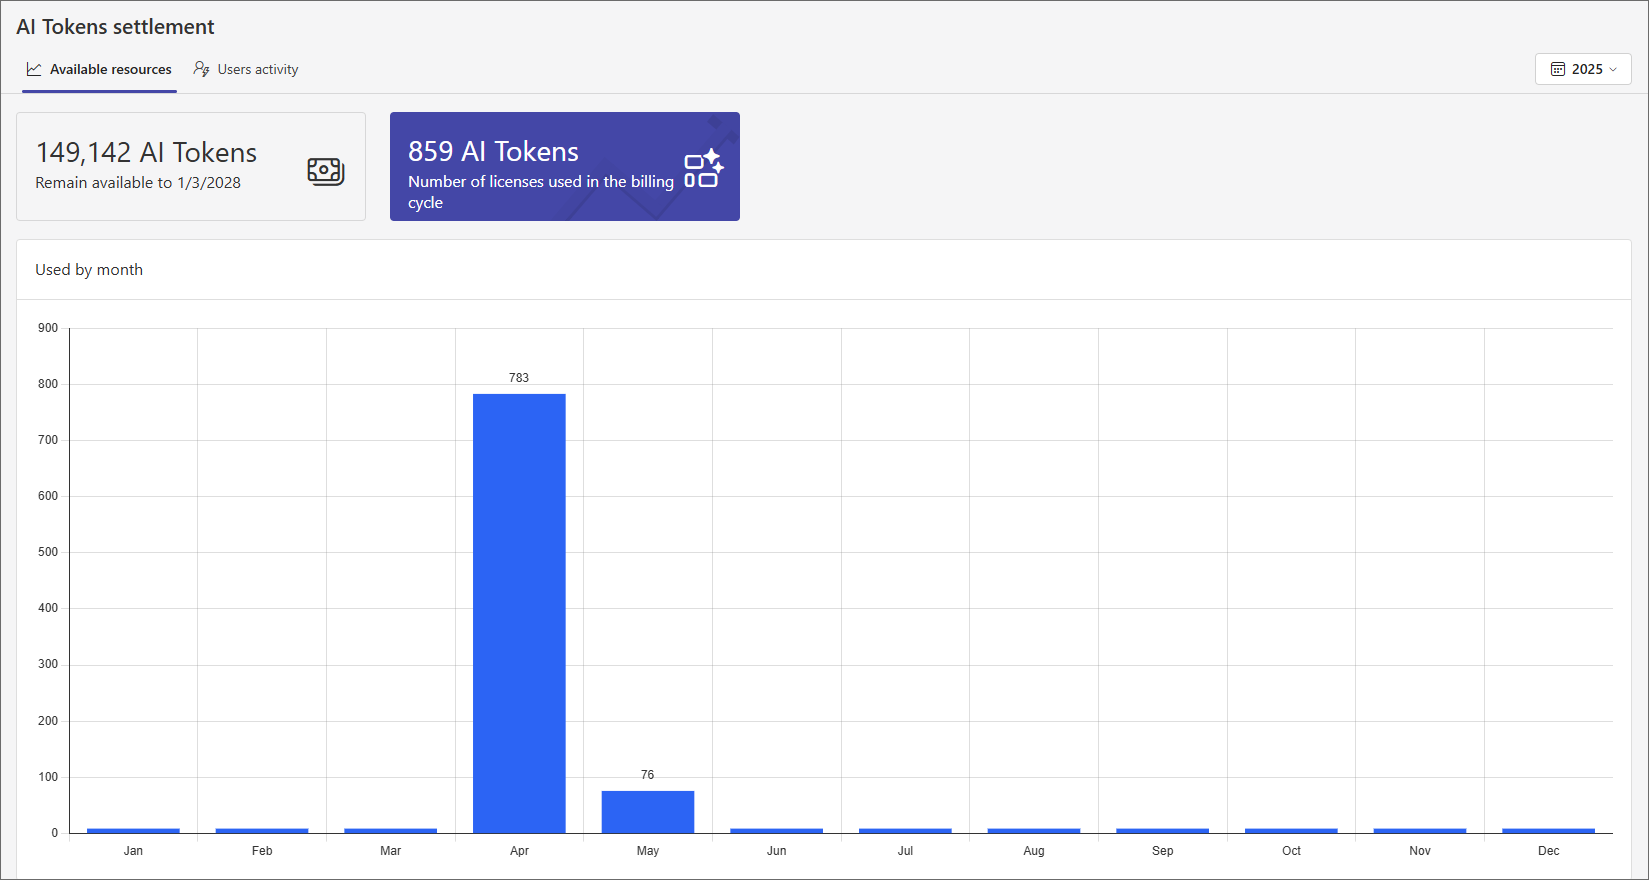The width and height of the screenshot is (1649, 880).
Task: Click the Jun axis label
Action: [x=777, y=851]
